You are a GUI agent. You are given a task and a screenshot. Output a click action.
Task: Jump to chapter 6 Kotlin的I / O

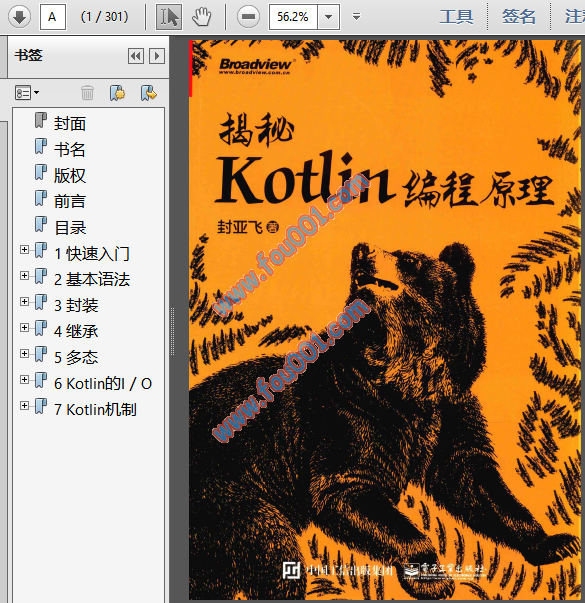[x=103, y=383]
